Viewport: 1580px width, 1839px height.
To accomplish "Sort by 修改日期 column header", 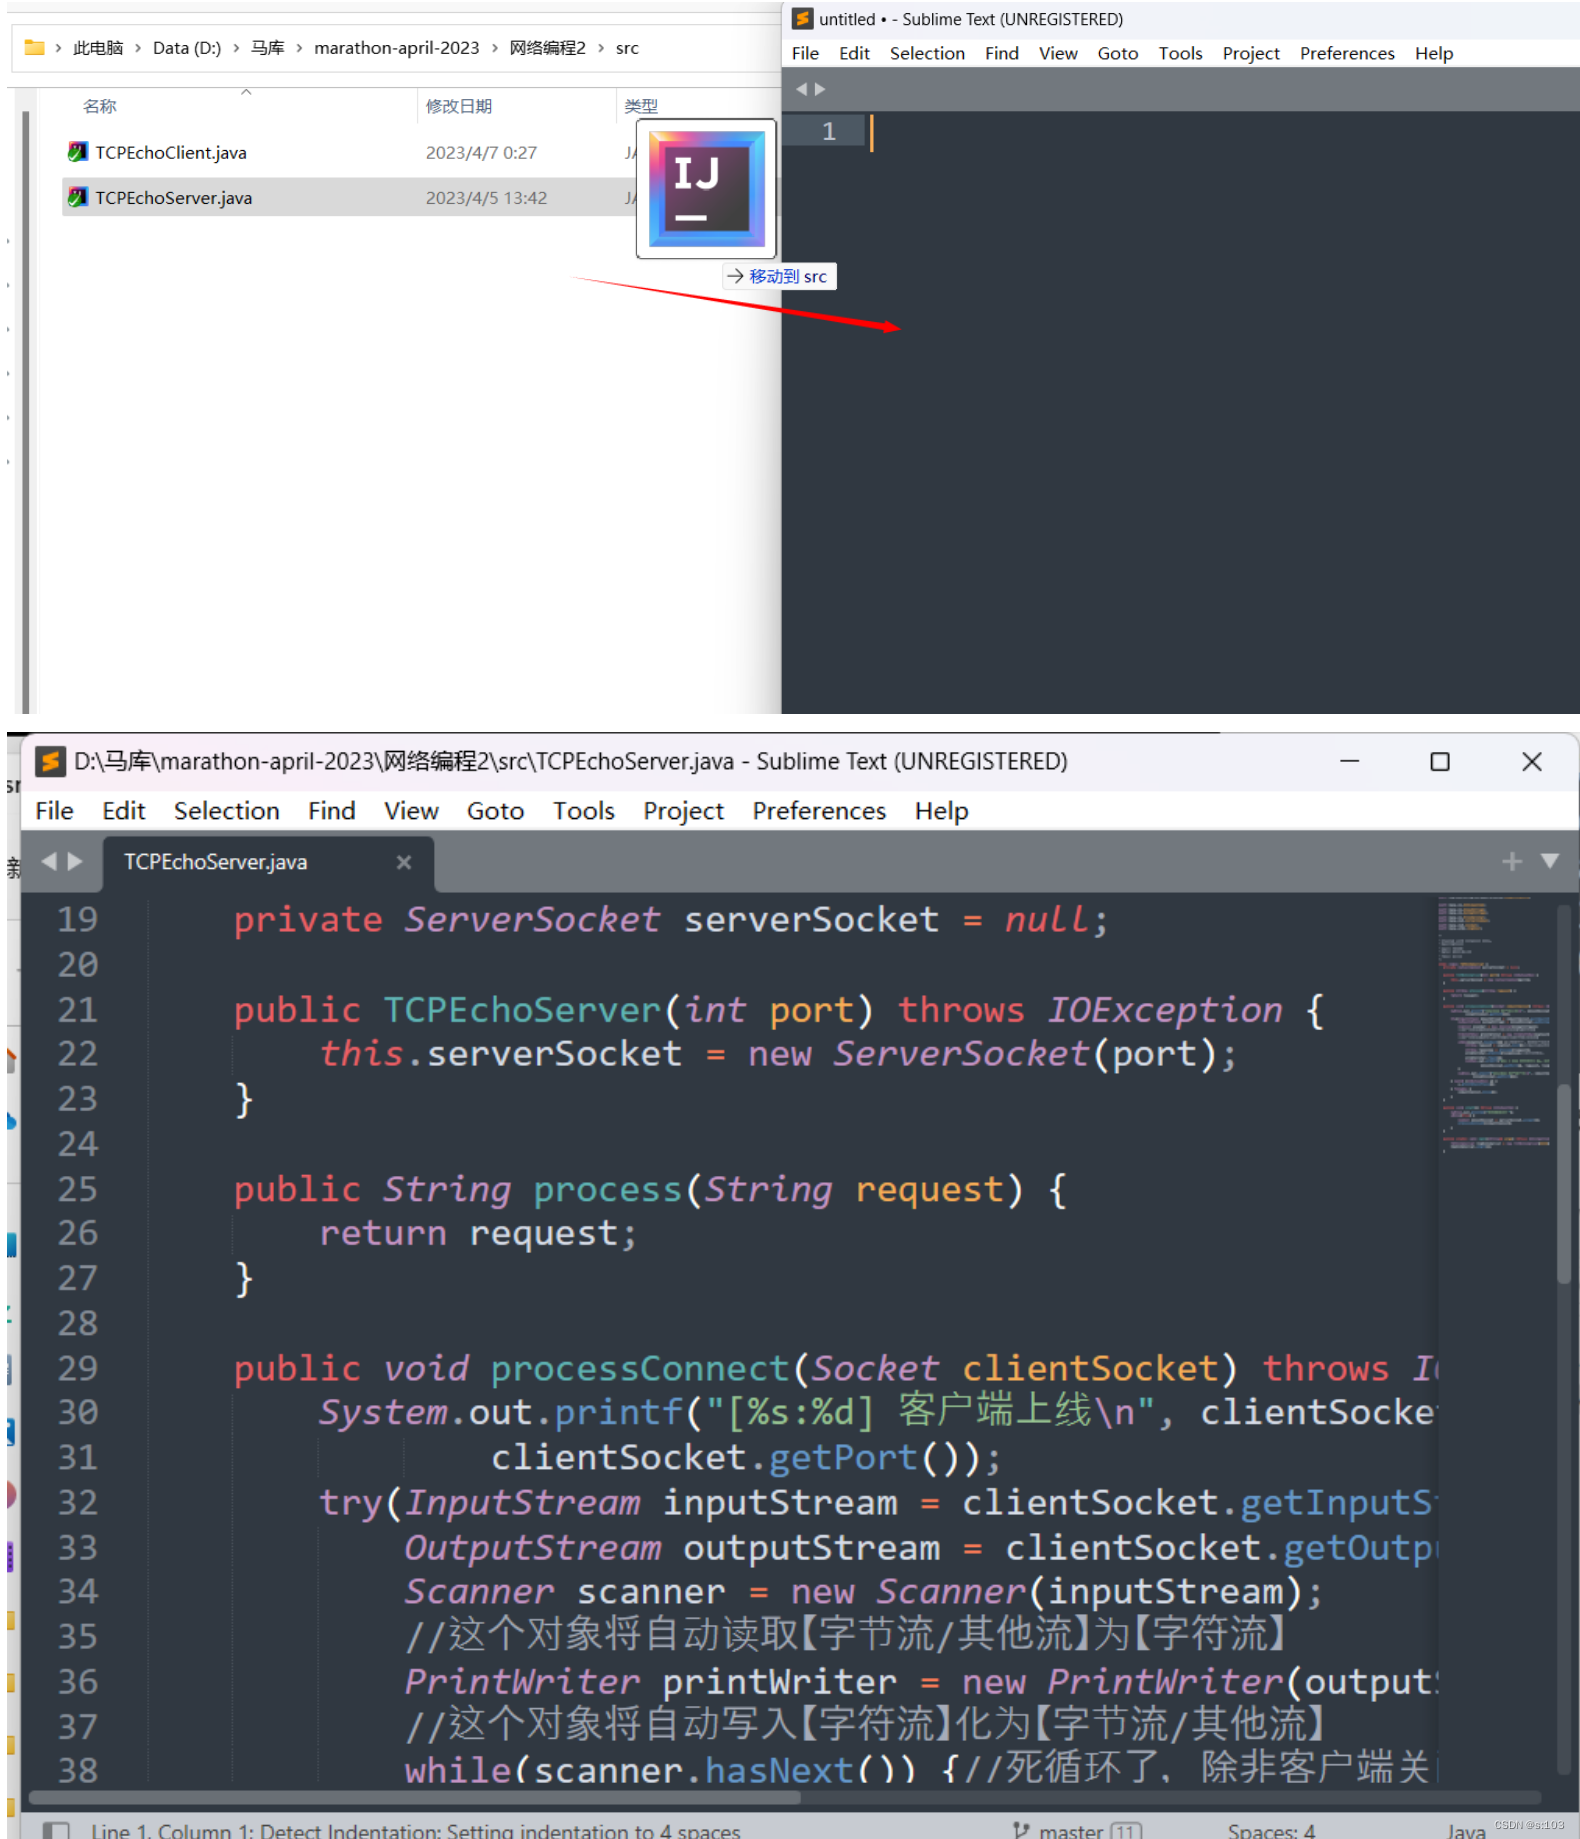I will (x=458, y=106).
